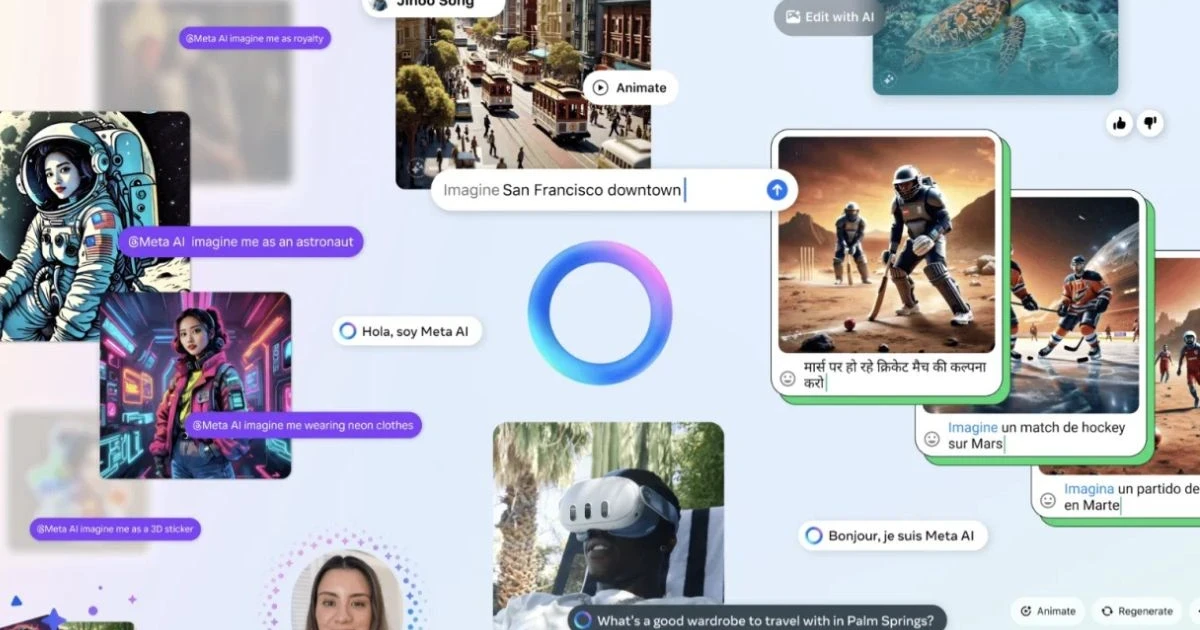Click the play icon on the Animate pill
This screenshot has width=1200, height=630.
click(600, 88)
